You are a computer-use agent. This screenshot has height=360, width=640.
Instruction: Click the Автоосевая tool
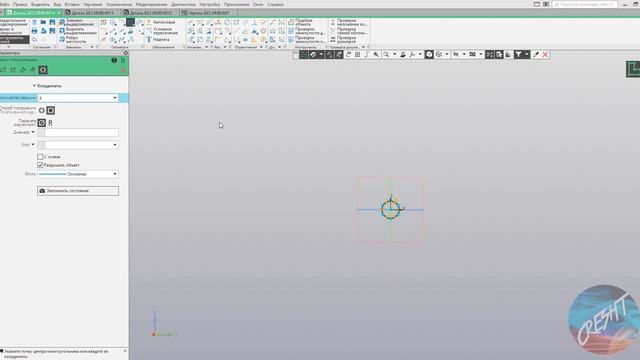pyautogui.click(x=161, y=22)
